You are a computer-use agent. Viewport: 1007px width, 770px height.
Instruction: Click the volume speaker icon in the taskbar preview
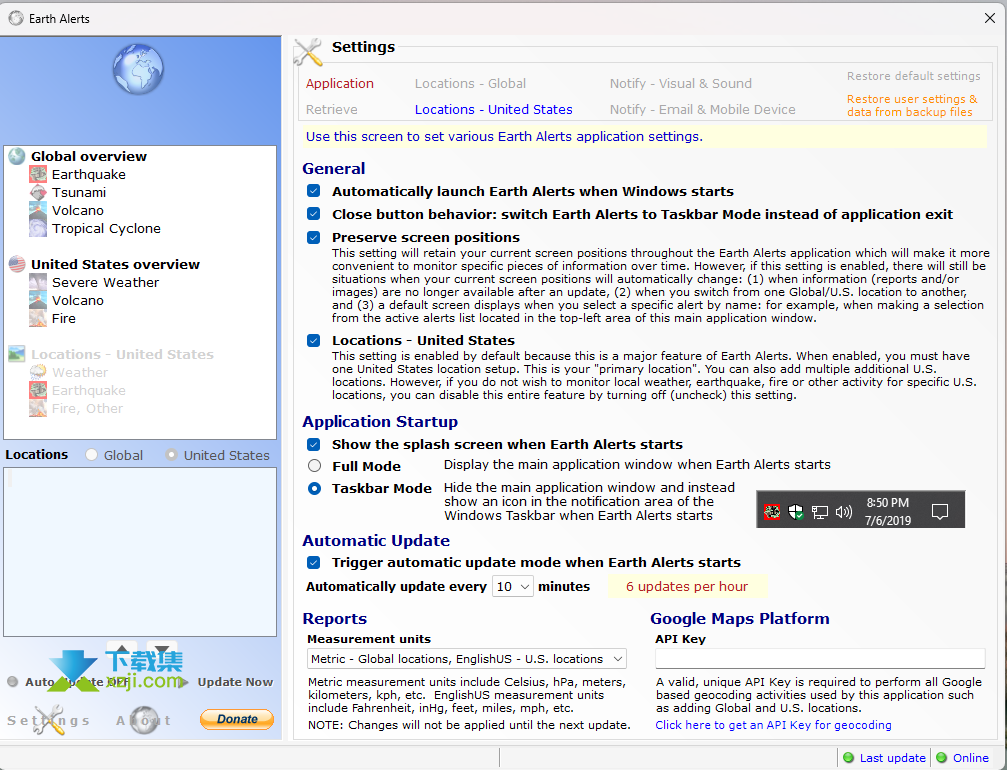pyautogui.click(x=844, y=512)
